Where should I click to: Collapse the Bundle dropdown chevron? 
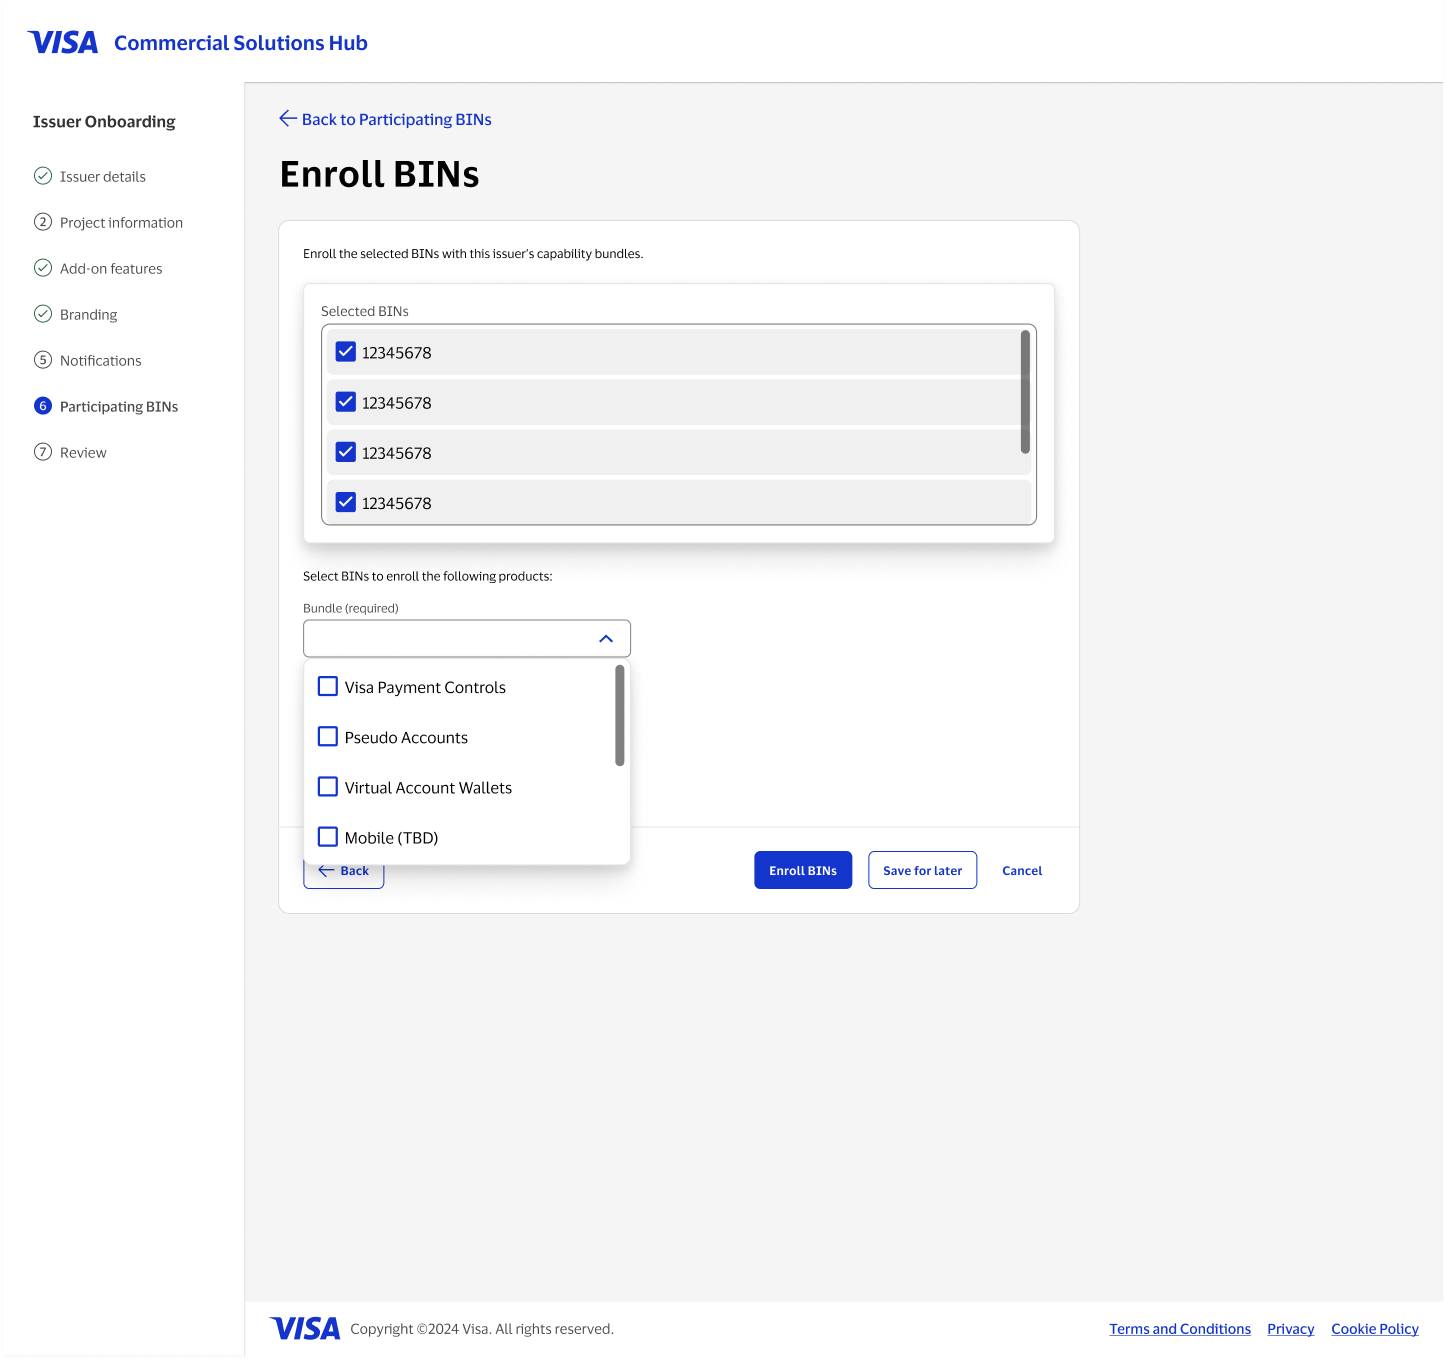[x=606, y=639]
